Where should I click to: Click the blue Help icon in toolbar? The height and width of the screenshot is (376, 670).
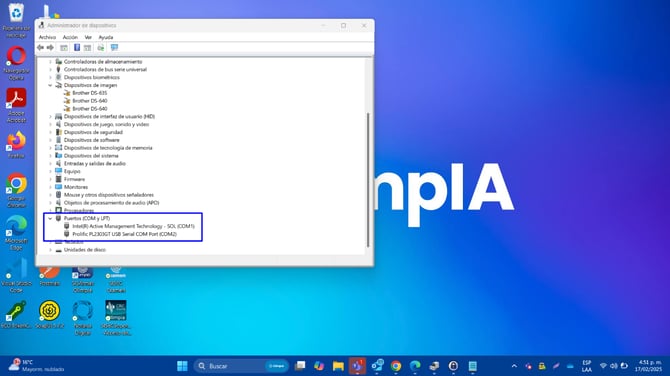[x=77, y=47]
